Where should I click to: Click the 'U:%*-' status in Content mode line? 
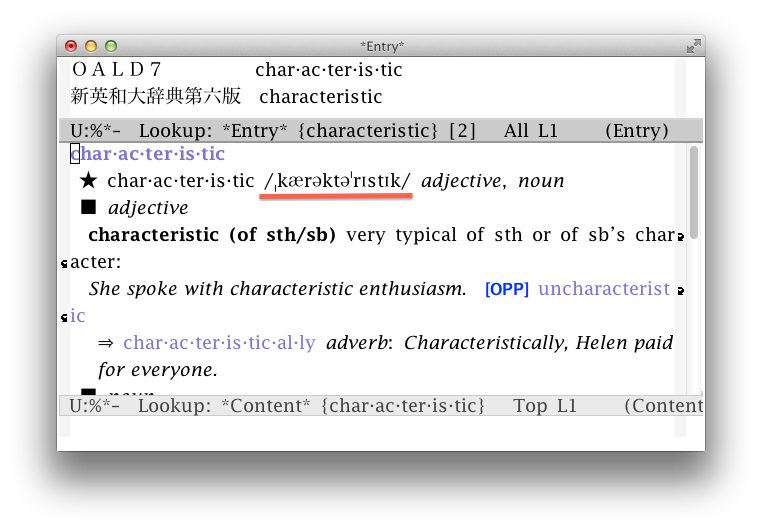[94, 406]
